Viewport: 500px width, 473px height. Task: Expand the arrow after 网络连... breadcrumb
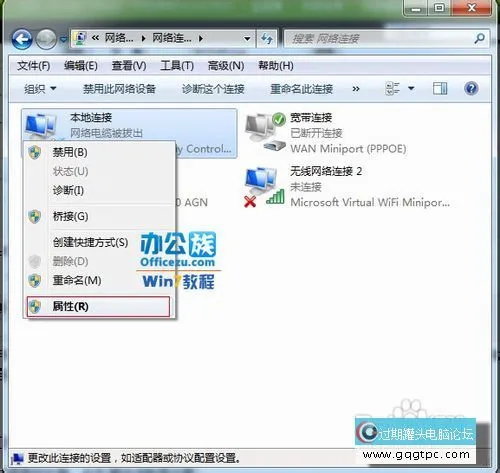point(201,39)
